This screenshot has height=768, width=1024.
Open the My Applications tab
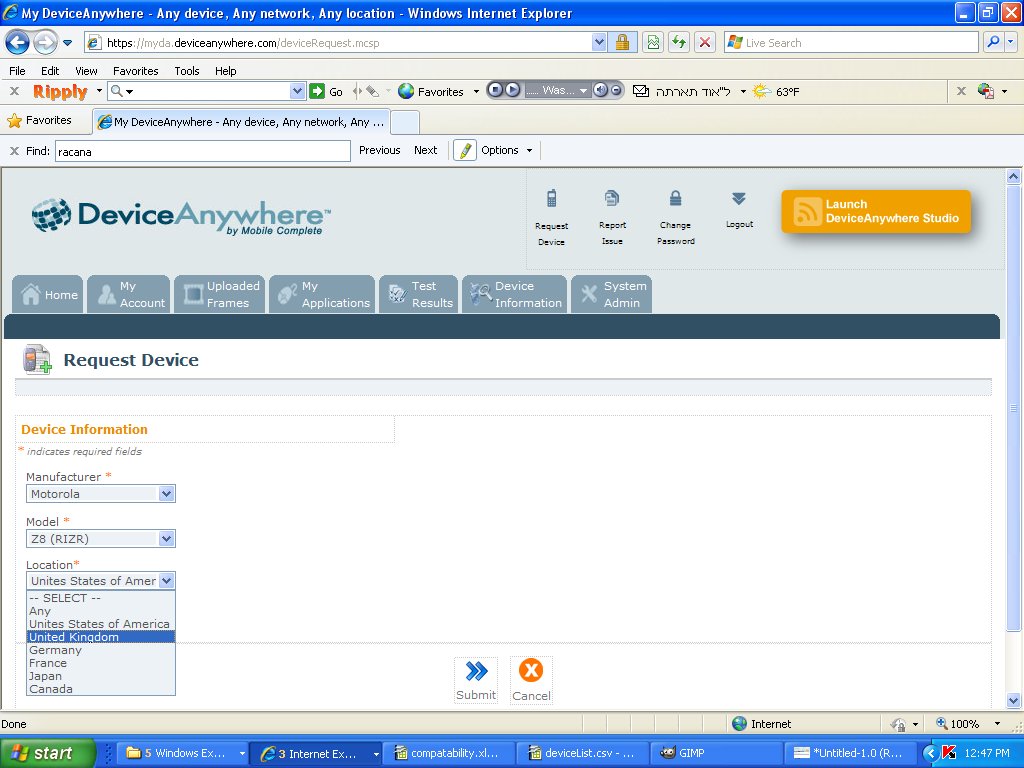(322, 295)
